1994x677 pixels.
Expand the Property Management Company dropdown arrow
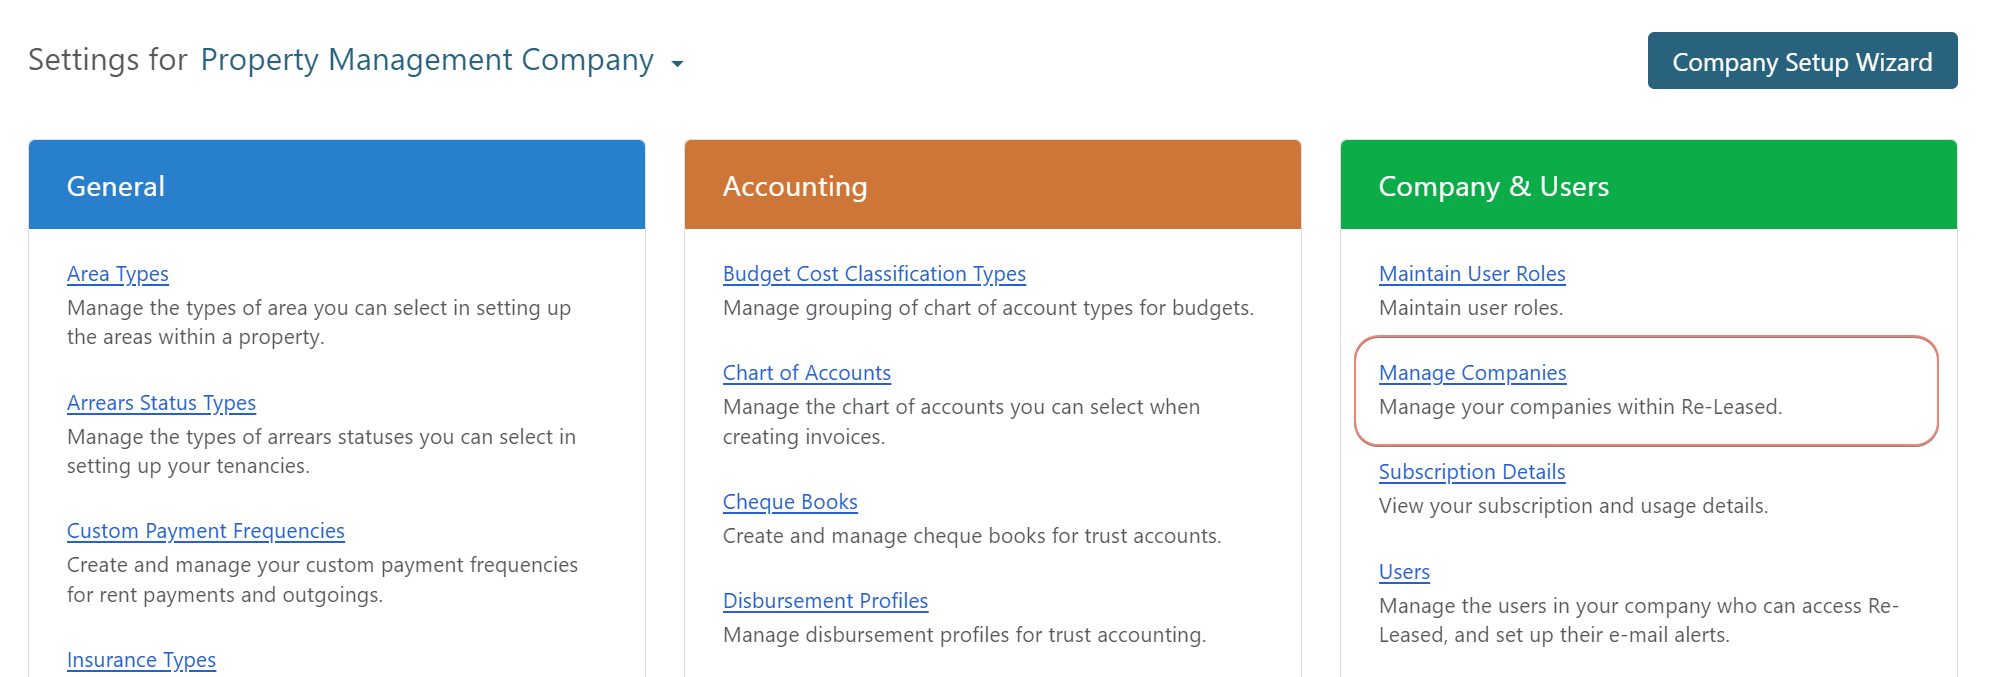[x=677, y=64]
